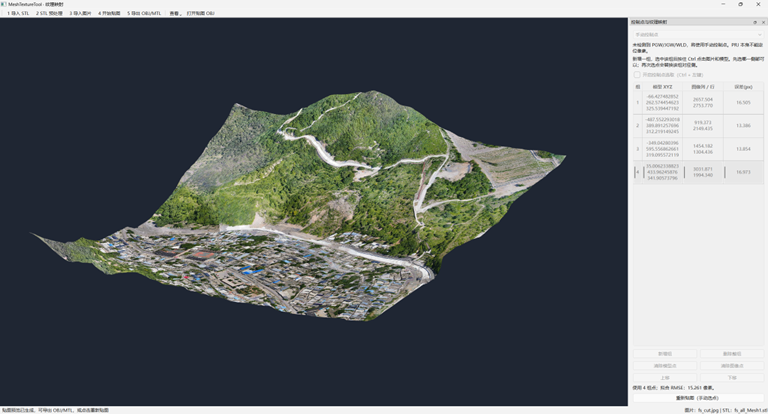Close the control points side panel

[763, 23]
